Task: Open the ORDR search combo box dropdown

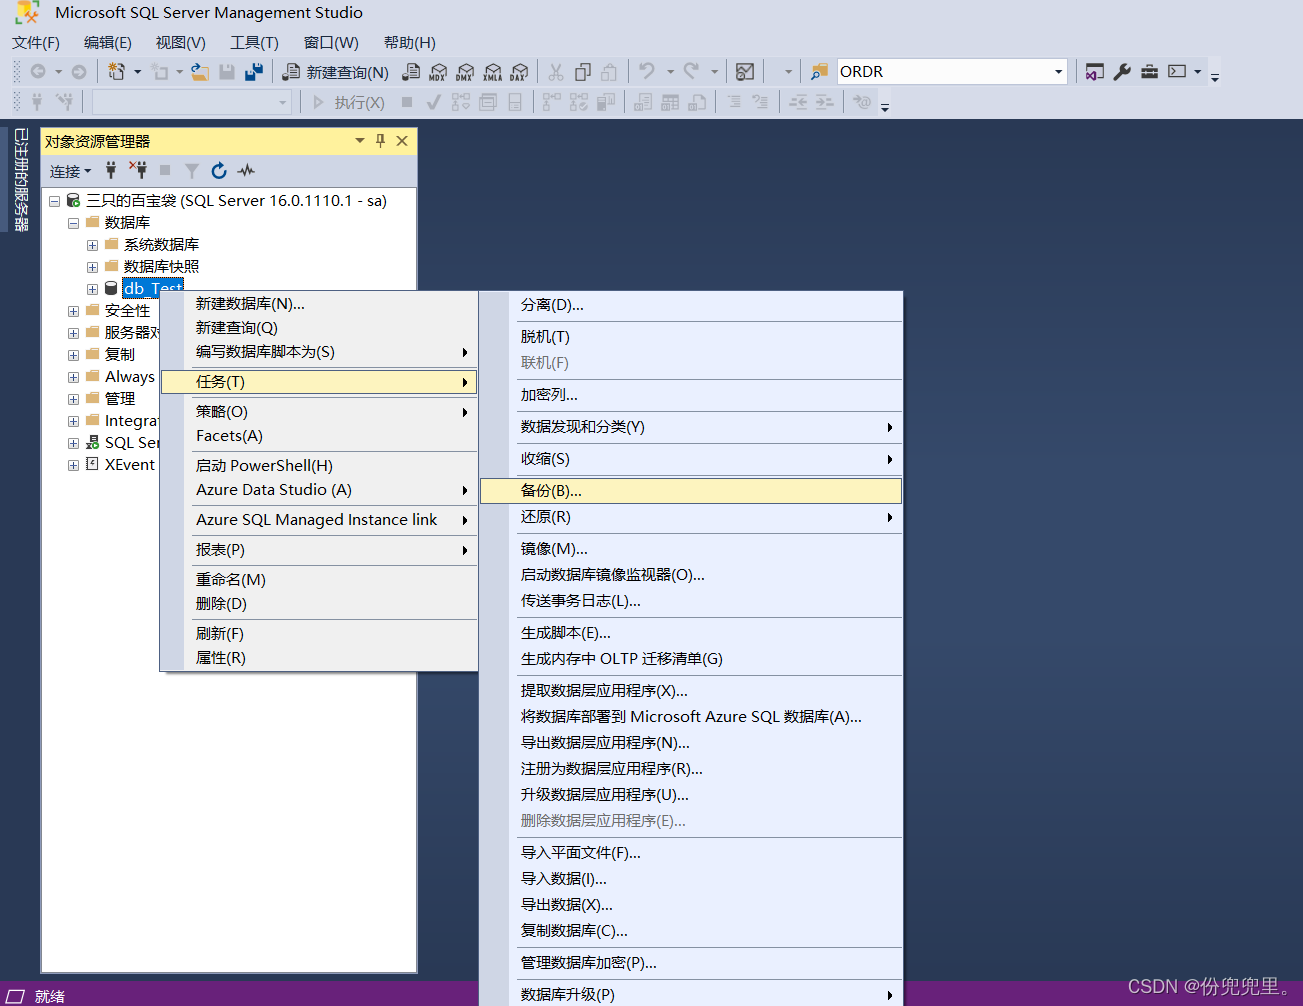Action: (x=1058, y=72)
